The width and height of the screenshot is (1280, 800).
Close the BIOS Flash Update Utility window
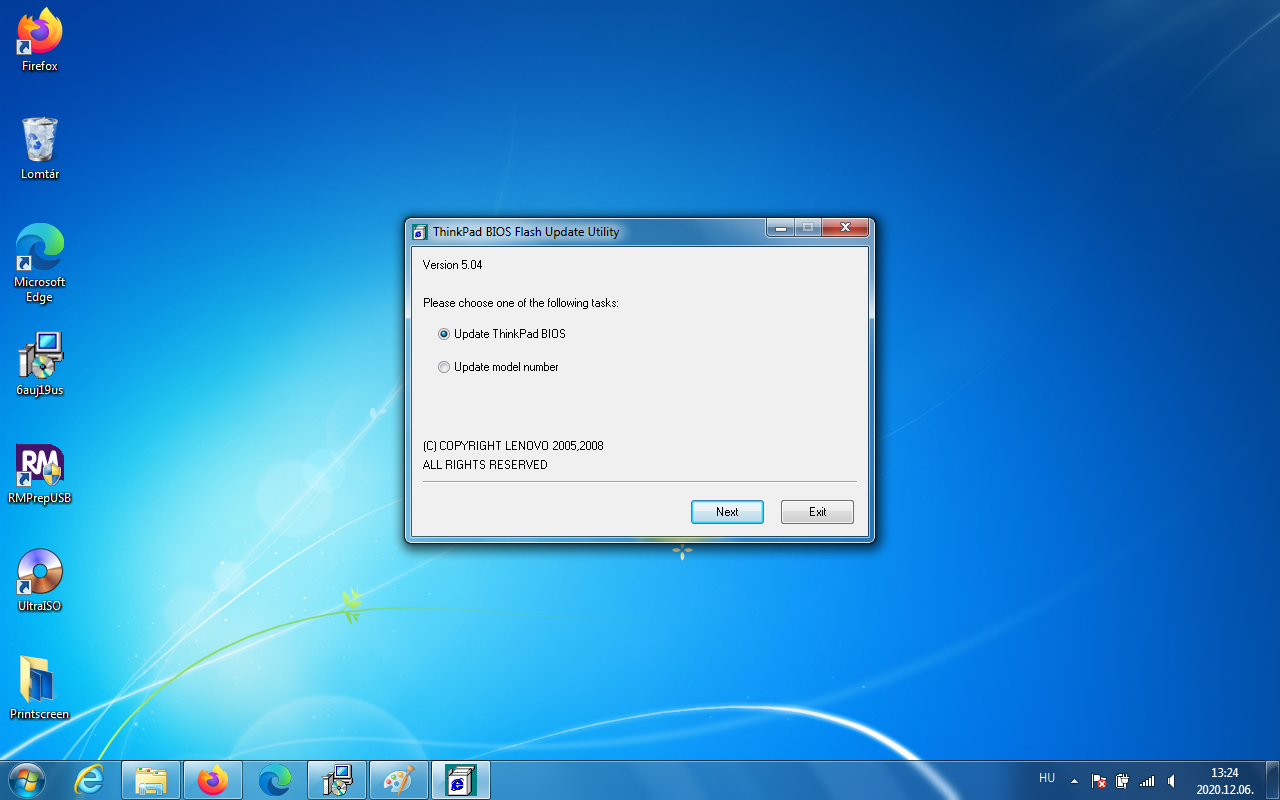pyautogui.click(x=846, y=228)
